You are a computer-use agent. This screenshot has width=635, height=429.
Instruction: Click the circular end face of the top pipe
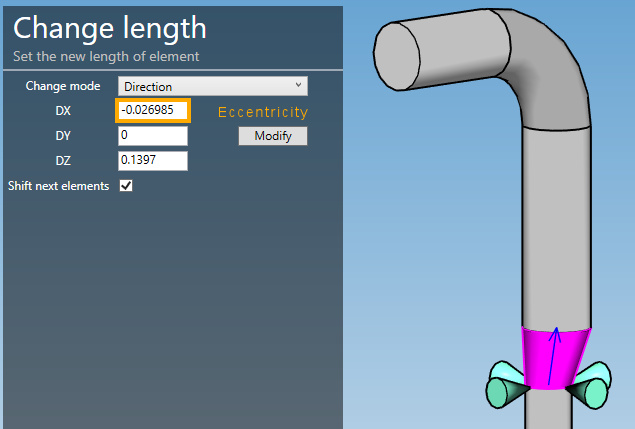click(x=396, y=56)
